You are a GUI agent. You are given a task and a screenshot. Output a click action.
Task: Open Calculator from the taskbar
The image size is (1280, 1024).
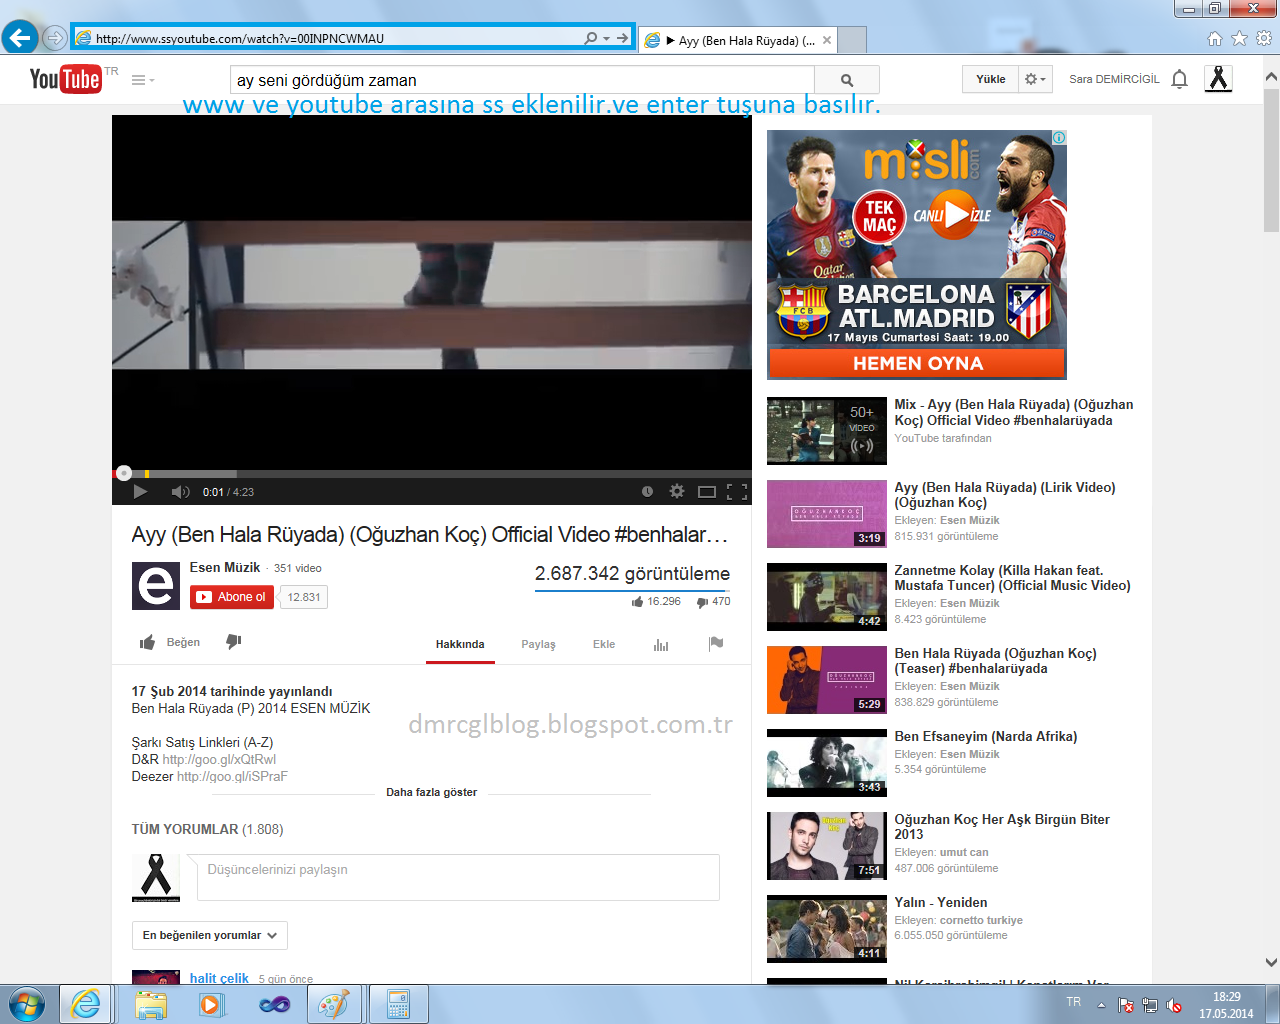(398, 1004)
